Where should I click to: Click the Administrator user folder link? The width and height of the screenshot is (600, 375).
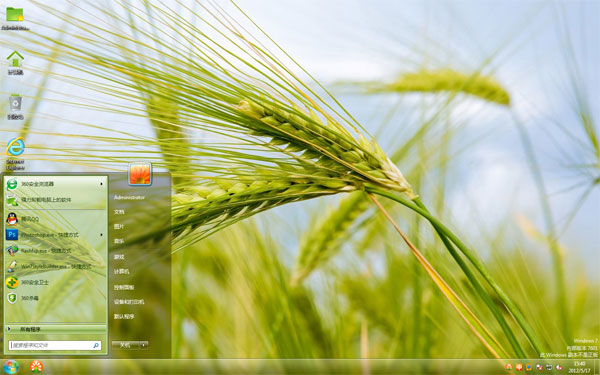(129, 197)
